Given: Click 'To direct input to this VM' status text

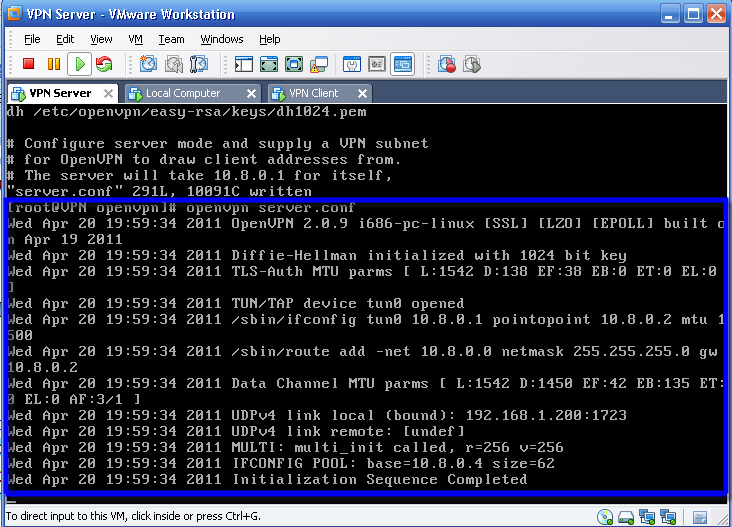Looking at the screenshot, I should pos(133,516).
